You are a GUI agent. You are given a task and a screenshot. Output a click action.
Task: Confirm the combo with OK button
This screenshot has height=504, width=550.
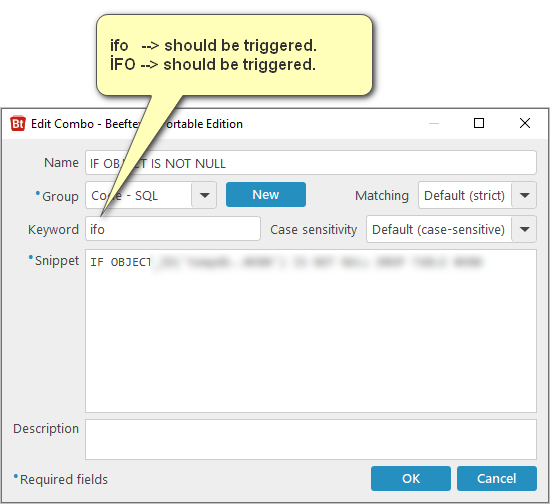pos(411,478)
